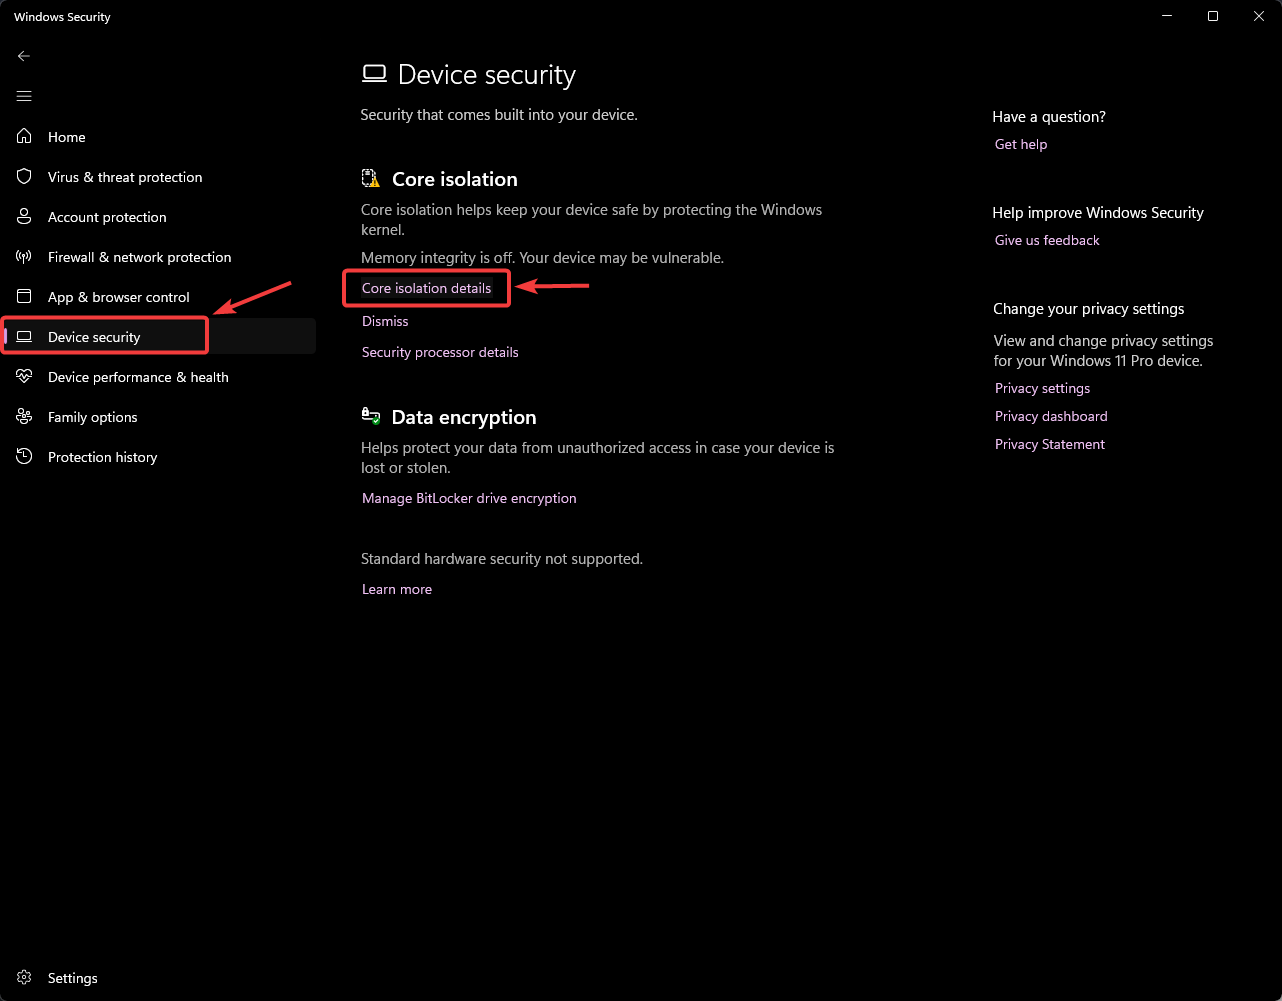1282x1001 pixels.
Task: Click the Account protection person icon
Action: [25, 217]
